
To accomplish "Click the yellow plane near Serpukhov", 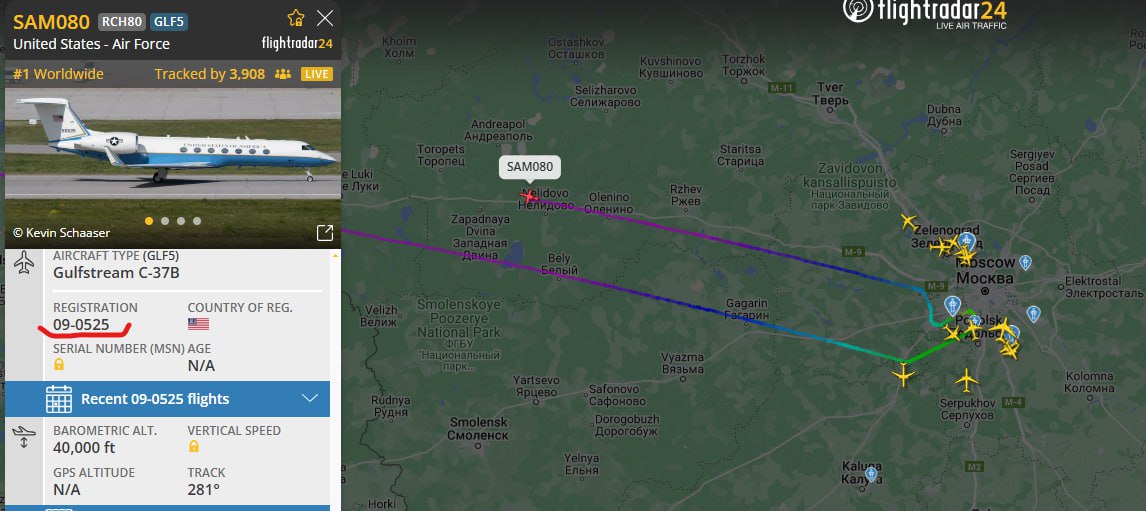I will coord(966,379).
